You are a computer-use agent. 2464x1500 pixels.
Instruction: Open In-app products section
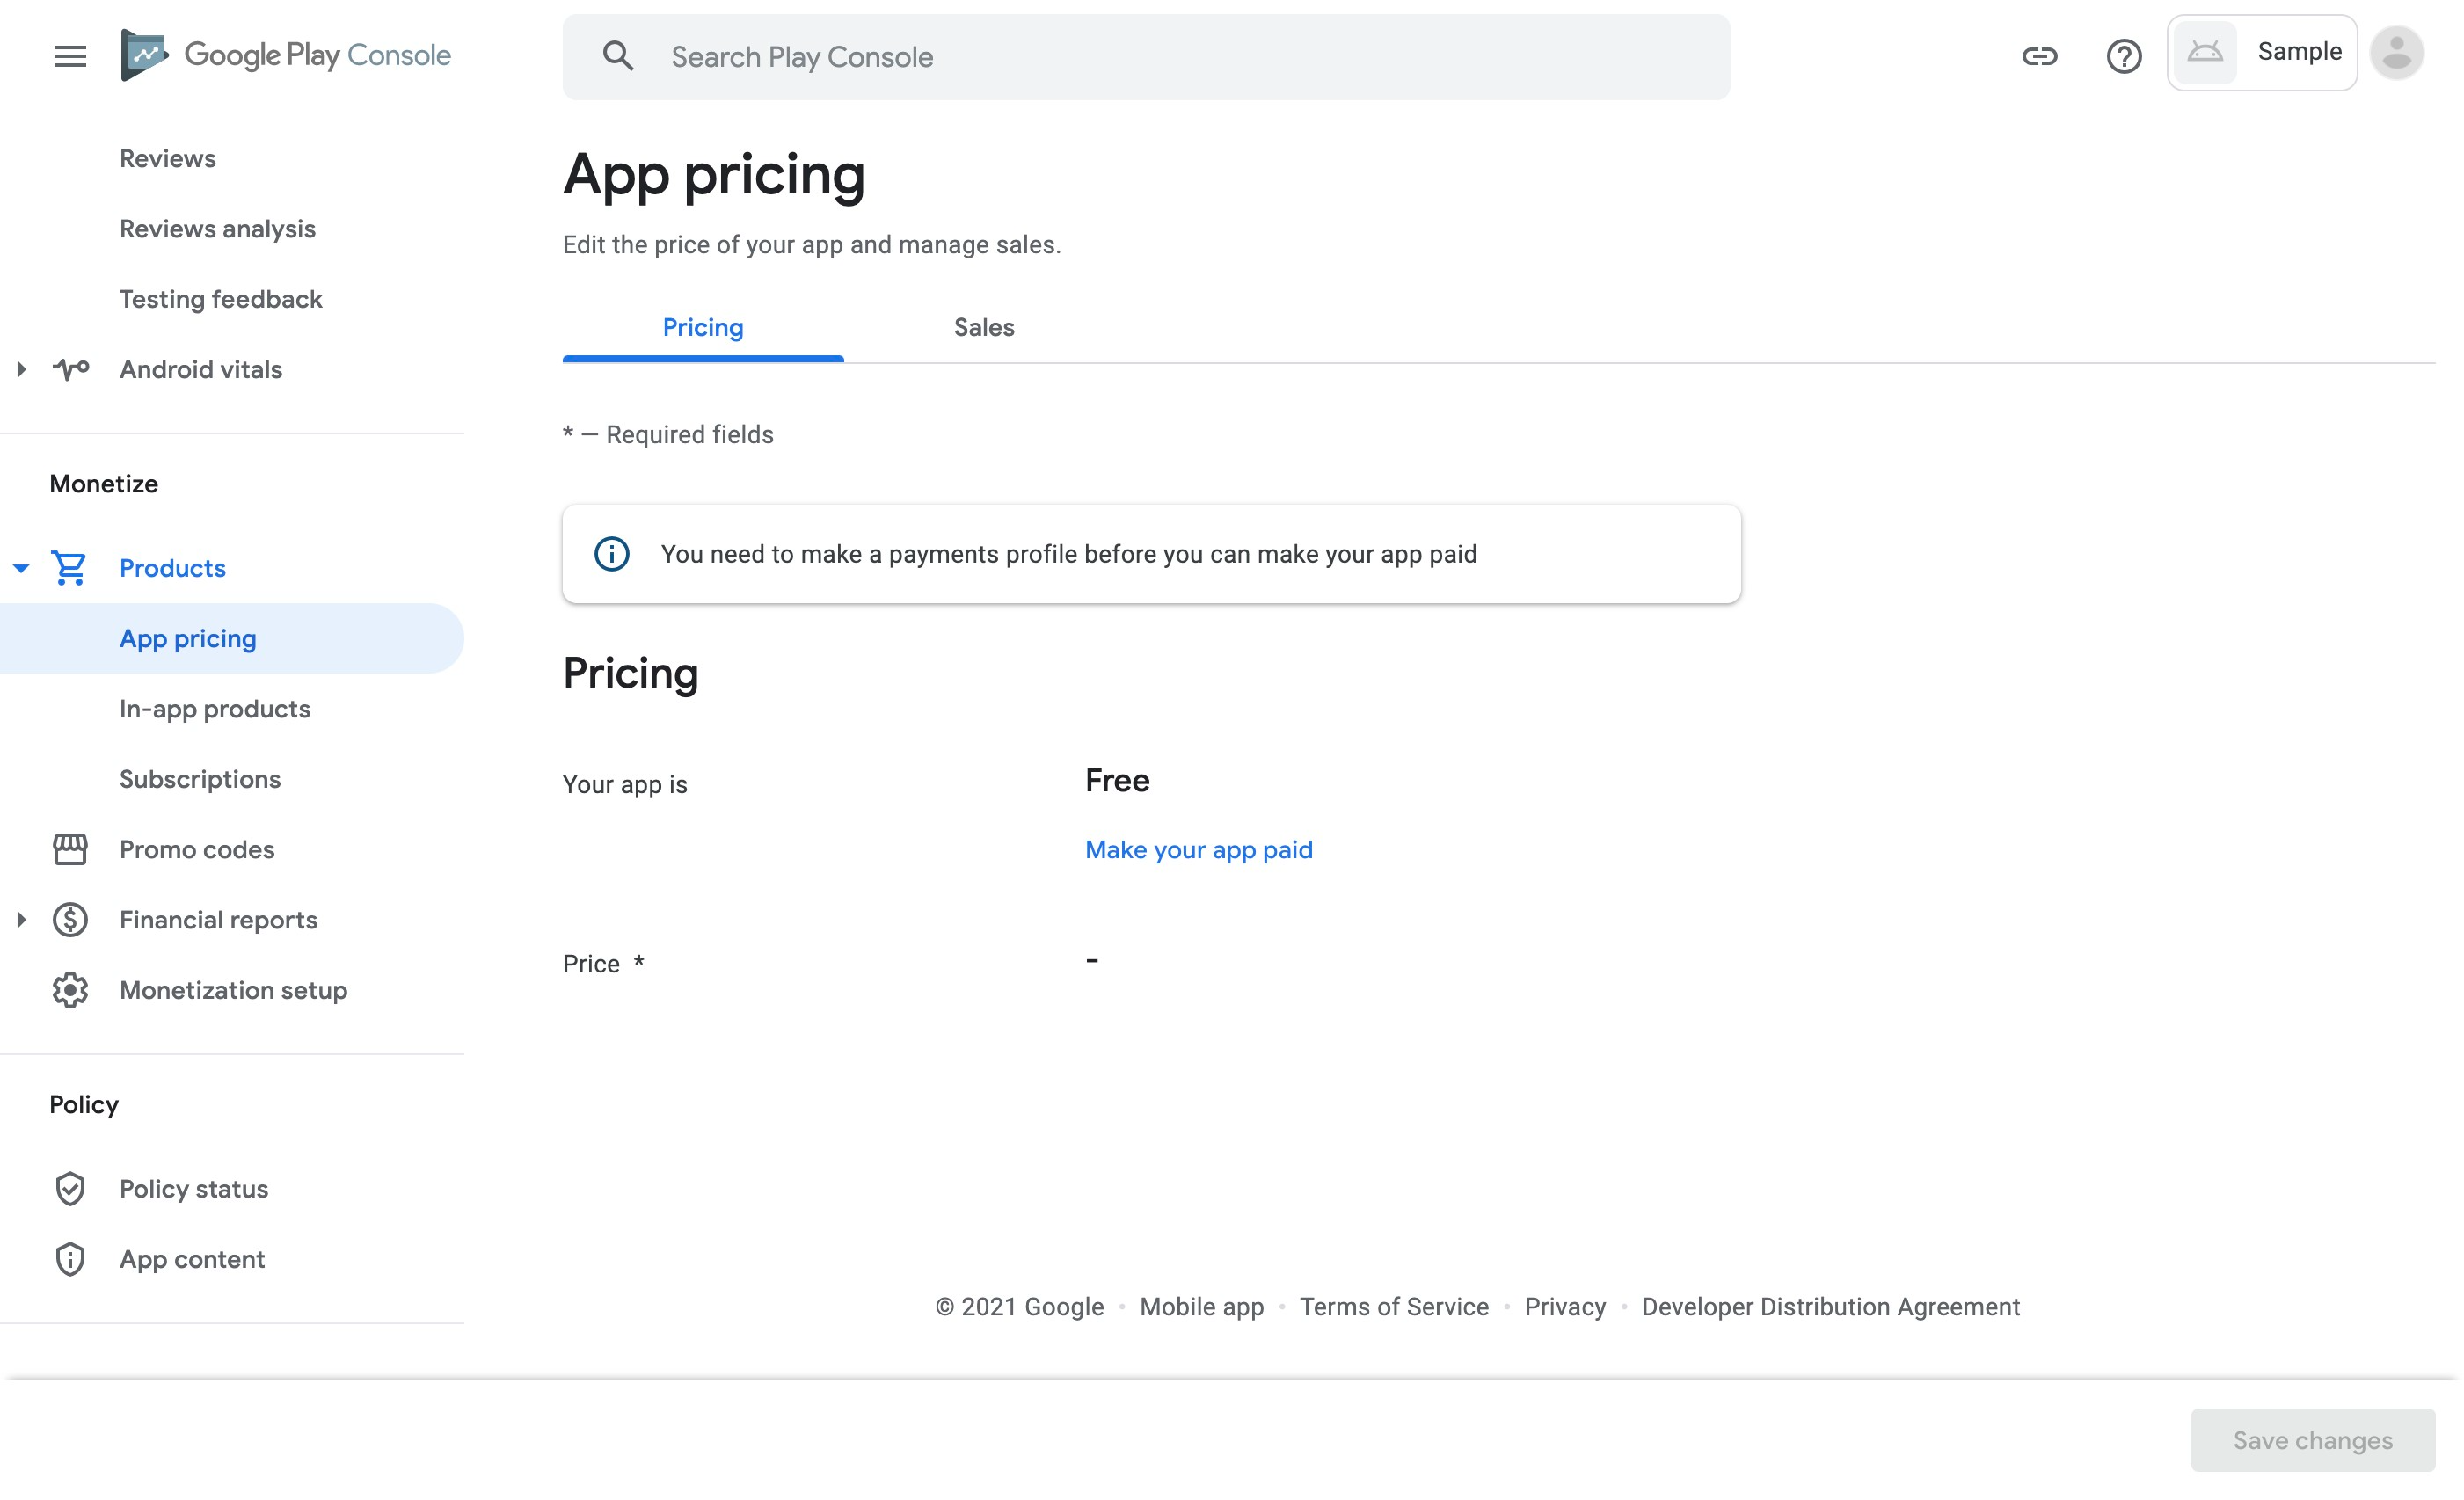tap(213, 710)
